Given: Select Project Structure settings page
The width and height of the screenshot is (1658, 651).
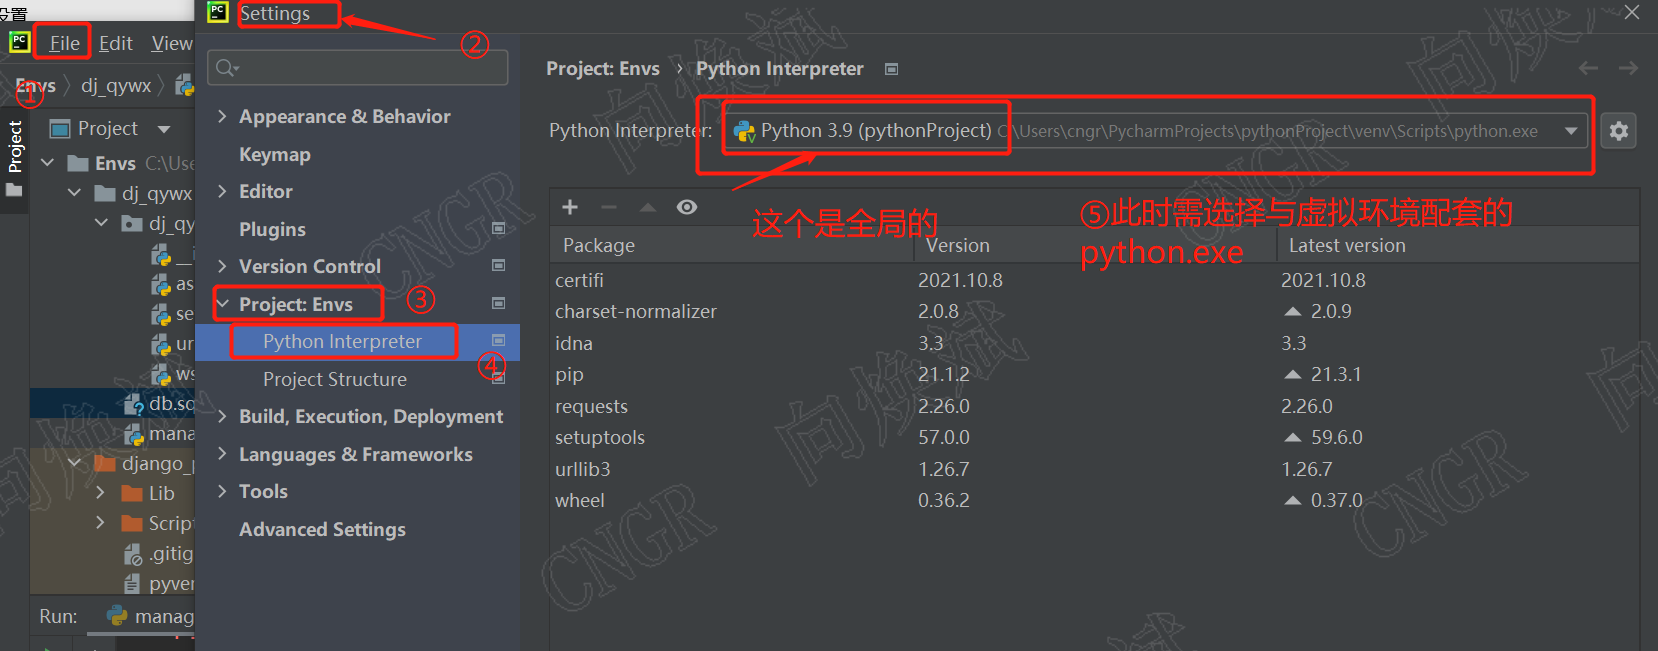Looking at the screenshot, I should pyautogui.click(x=335, y=379).
